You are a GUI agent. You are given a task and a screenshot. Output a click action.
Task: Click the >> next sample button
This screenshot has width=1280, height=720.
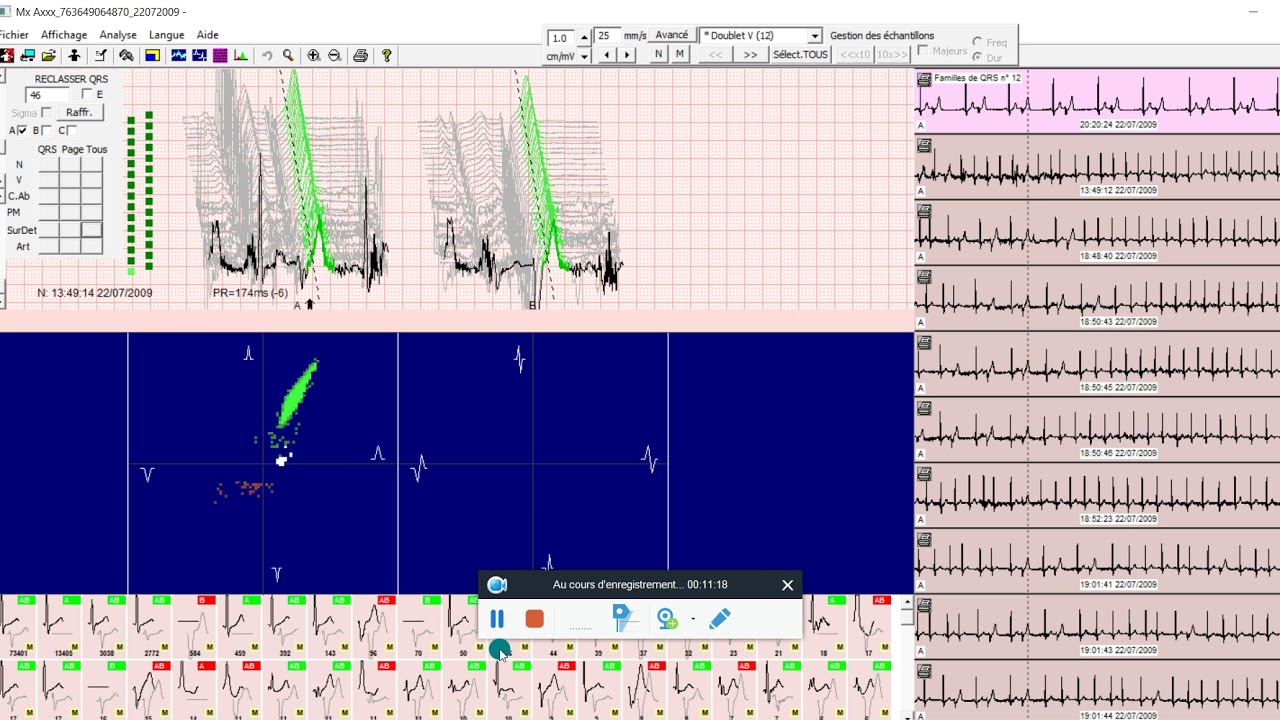click(x=750, y=55)
